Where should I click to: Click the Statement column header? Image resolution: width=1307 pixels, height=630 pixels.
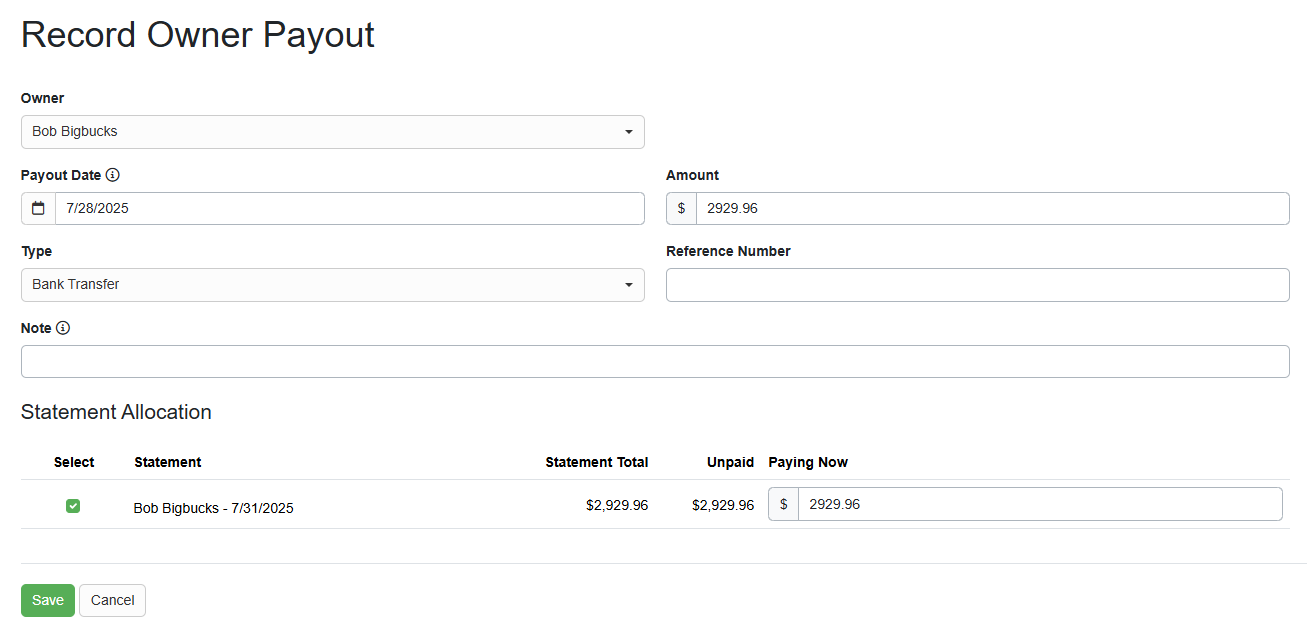[168, 462]
